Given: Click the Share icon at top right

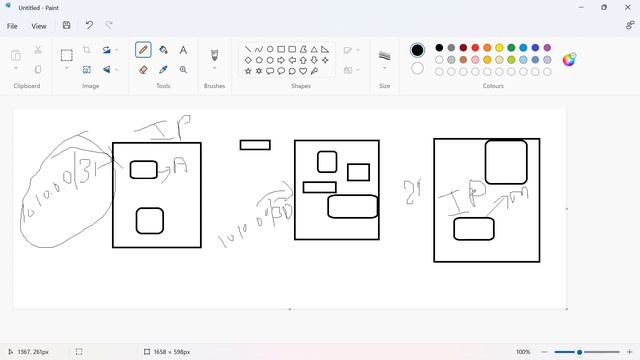Looking at the screenshot, I should coord(630,25).
